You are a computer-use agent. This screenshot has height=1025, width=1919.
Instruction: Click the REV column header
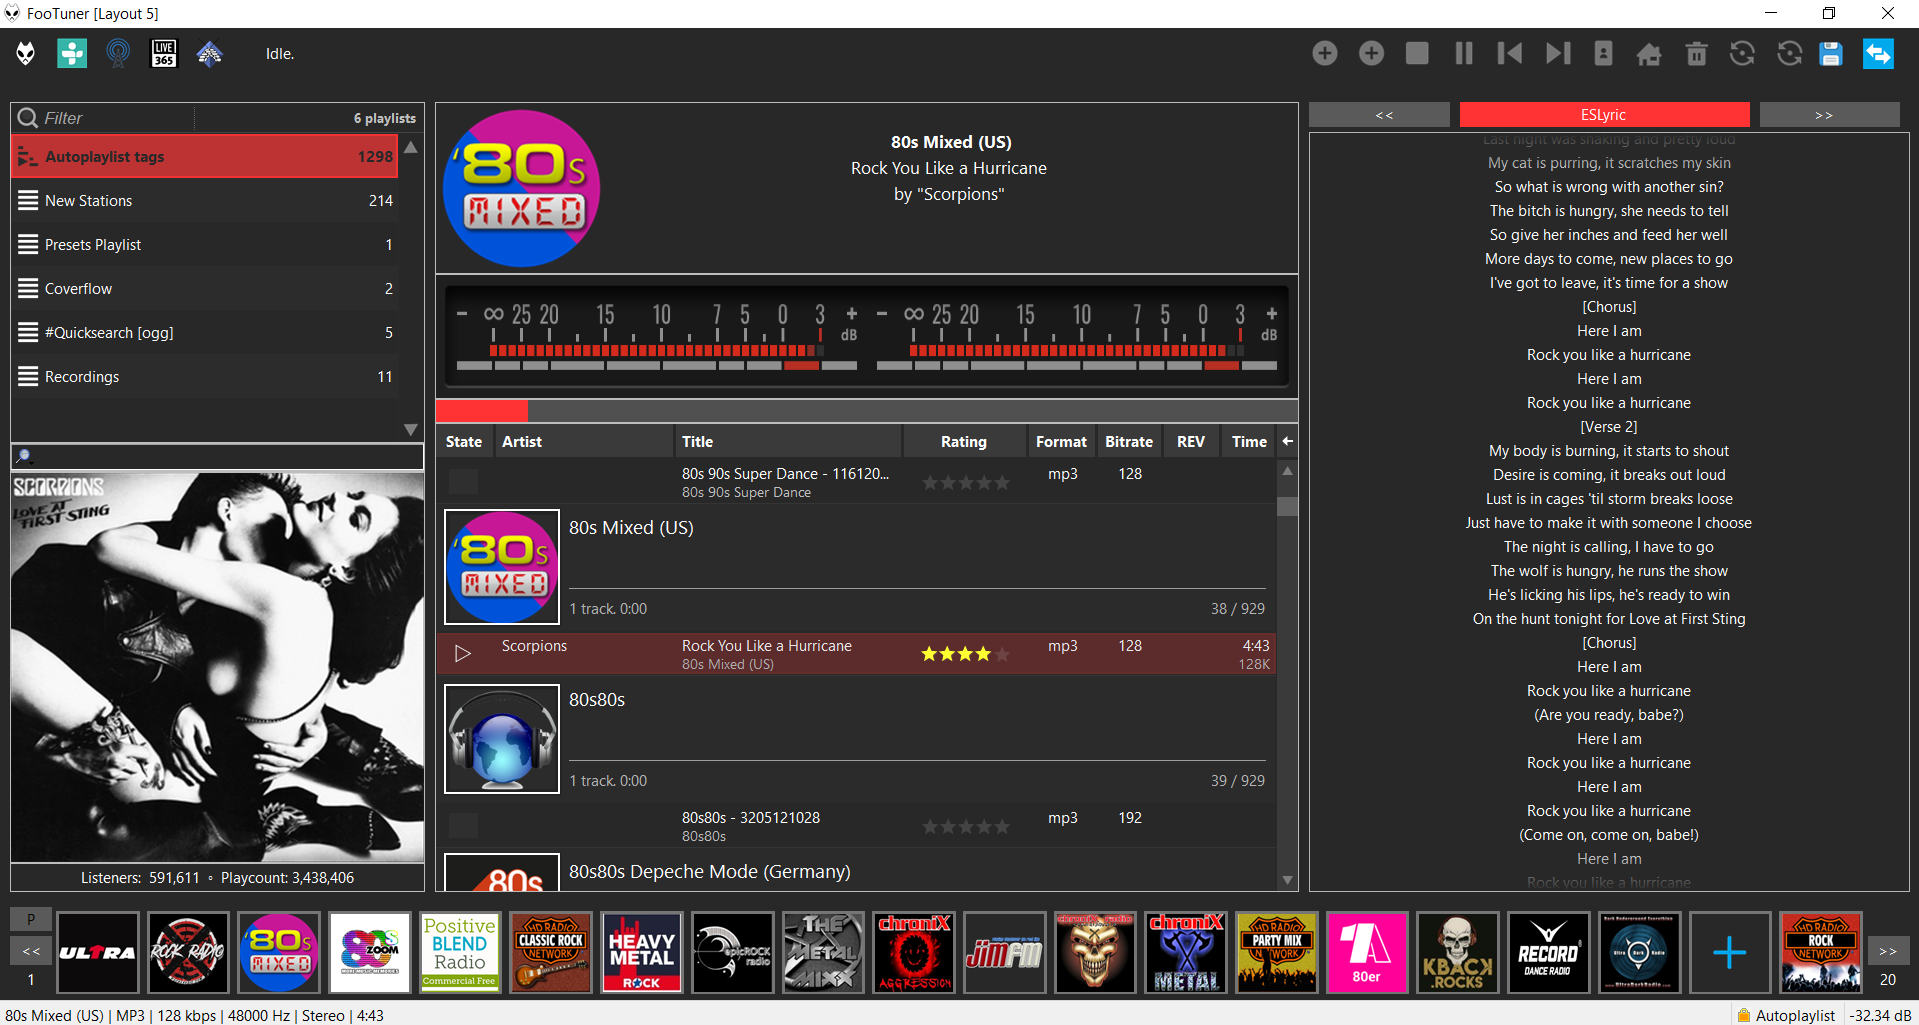coord(1191,441)
